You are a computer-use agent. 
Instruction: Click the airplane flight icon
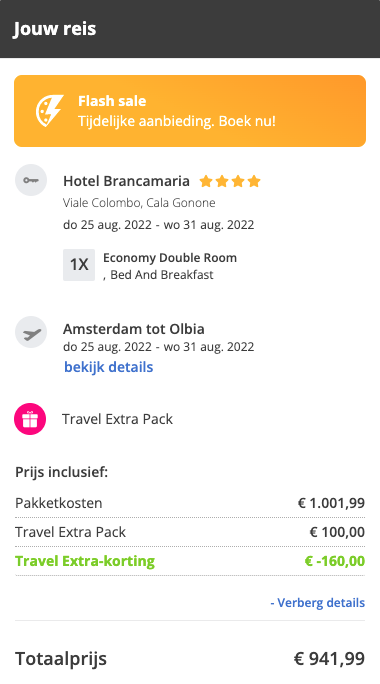click(31, 332)
